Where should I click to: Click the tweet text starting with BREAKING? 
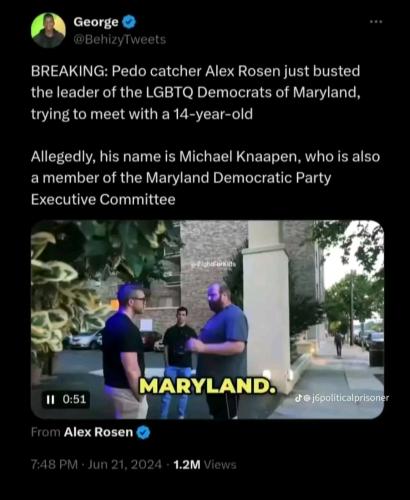(x=196, y=93)
